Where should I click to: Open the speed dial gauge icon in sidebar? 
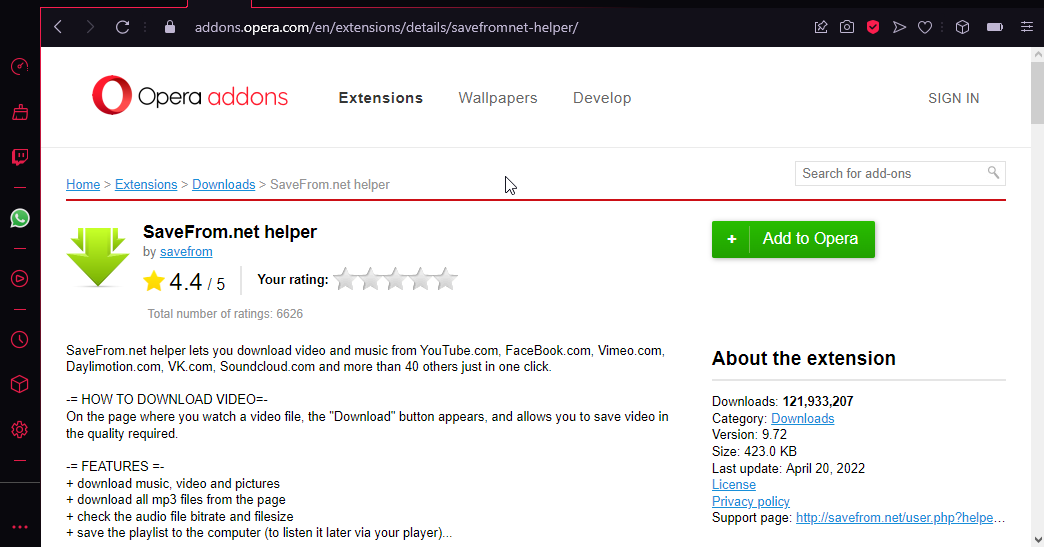[20, 67]
